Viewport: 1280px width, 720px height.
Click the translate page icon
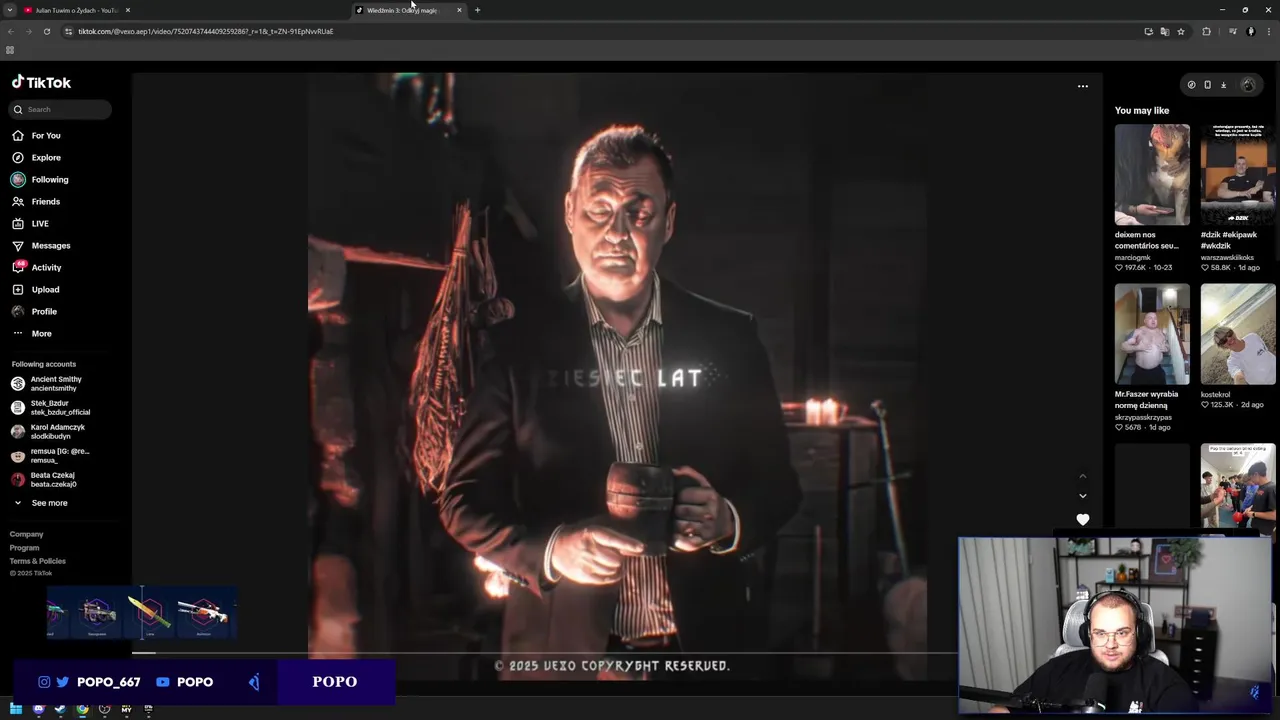coord(1165,31)
